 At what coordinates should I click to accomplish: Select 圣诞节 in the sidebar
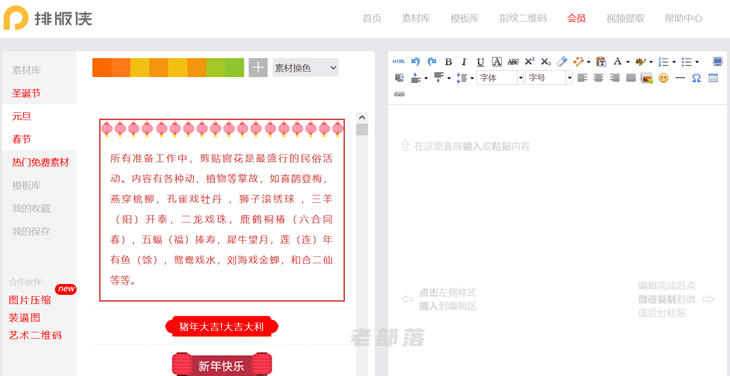point(27,93)
